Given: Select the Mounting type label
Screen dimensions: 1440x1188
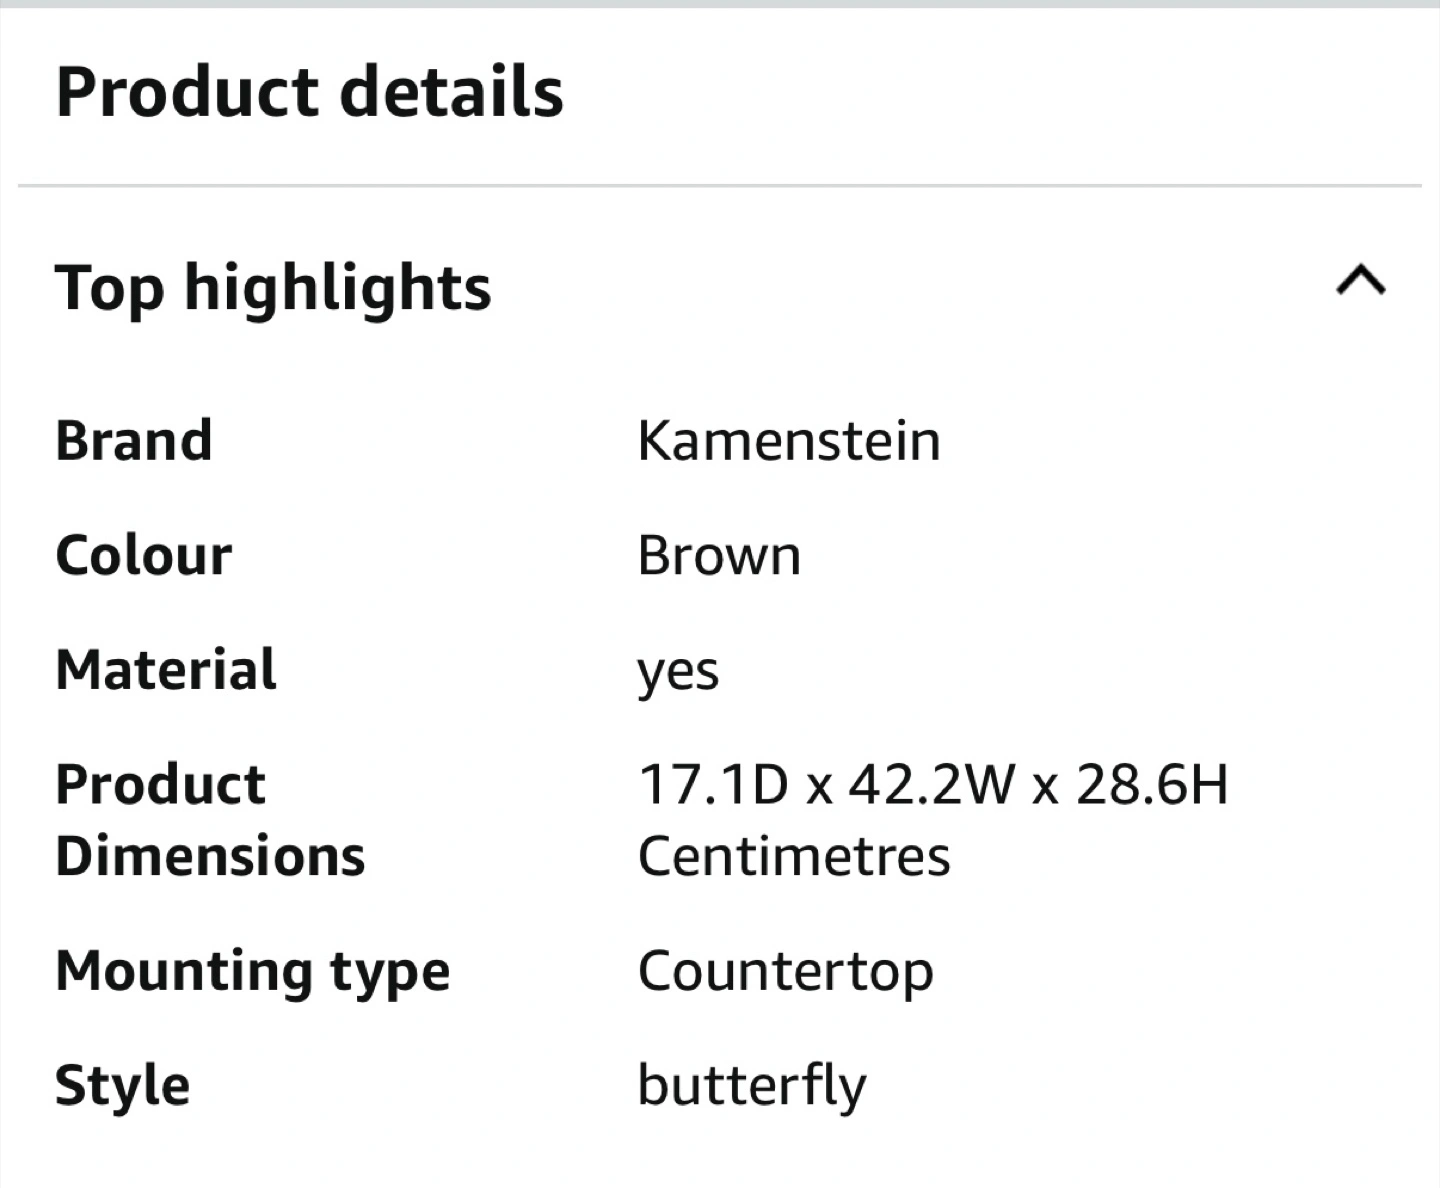Looking at the screenshot, I should point(253,973).
